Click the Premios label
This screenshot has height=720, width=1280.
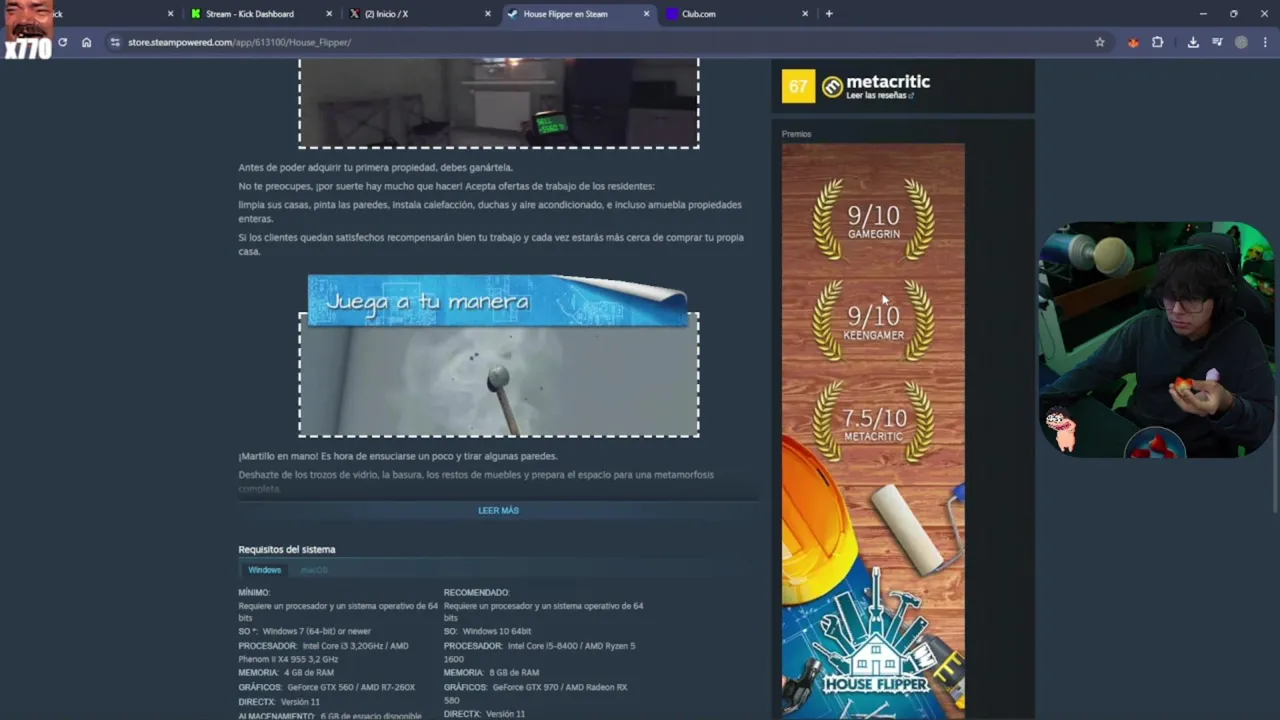pyautogui.click(x=797, y=134)
